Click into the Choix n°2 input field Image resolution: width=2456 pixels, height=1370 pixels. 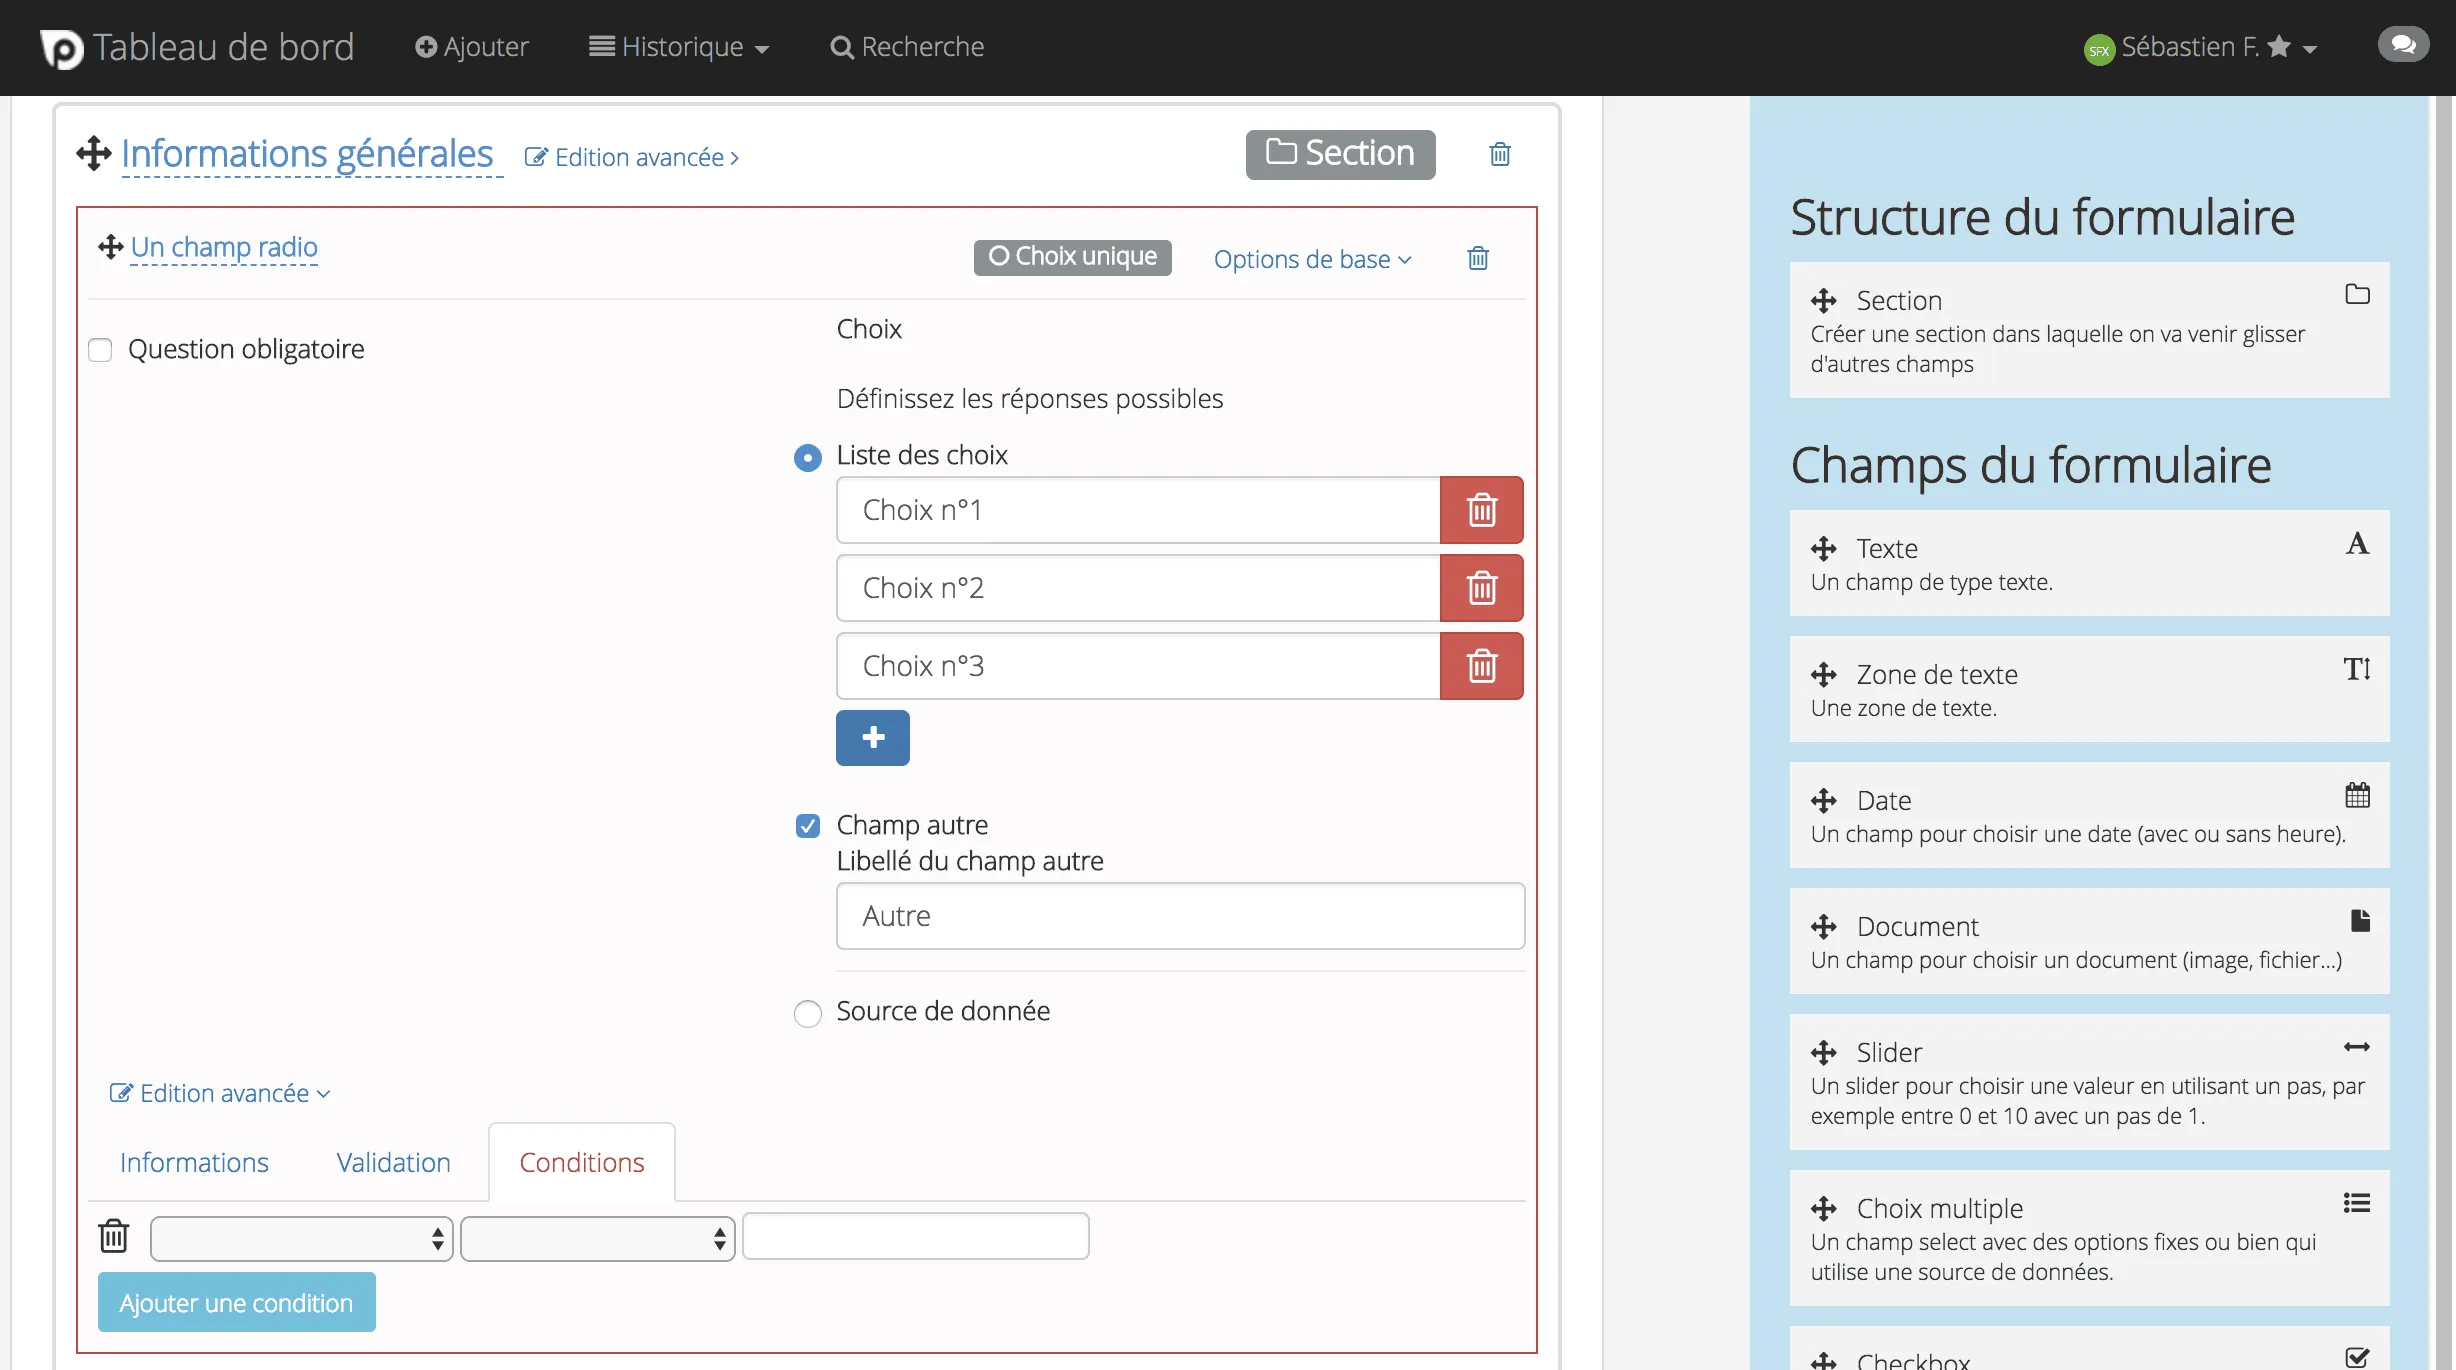(x=1138, y=588)
